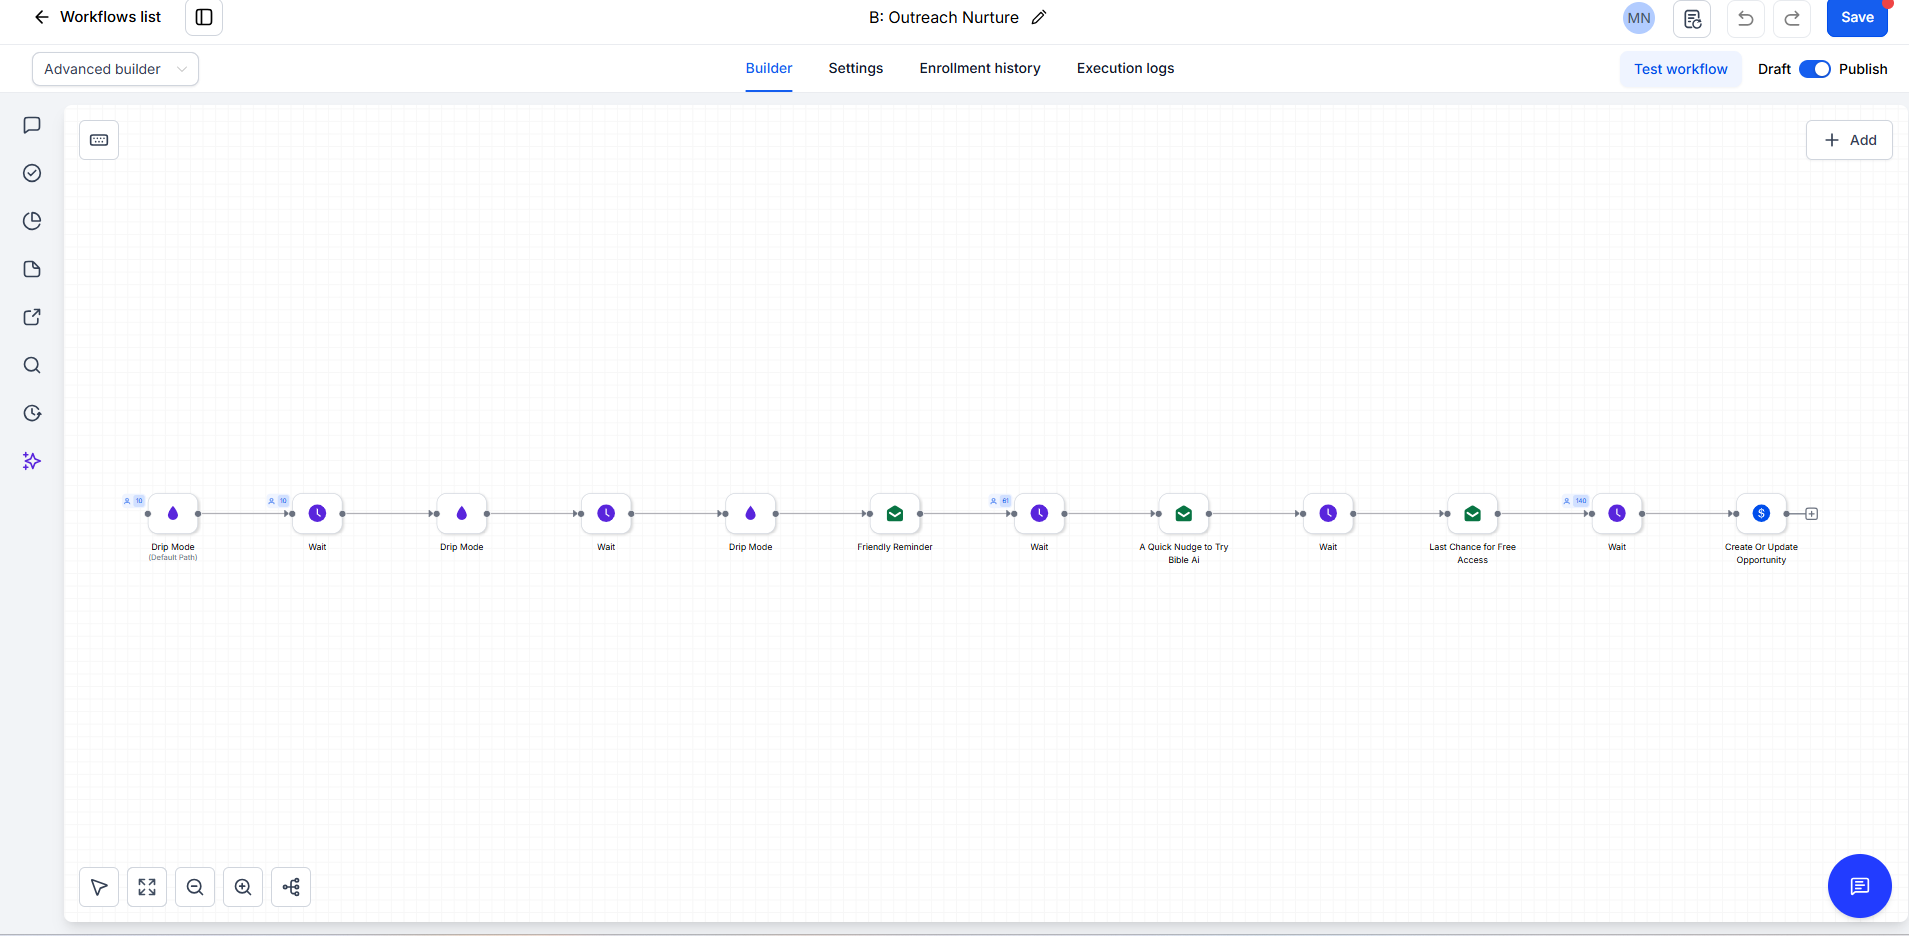Select the Wait node before Friendly Reminder

point(606,513)
